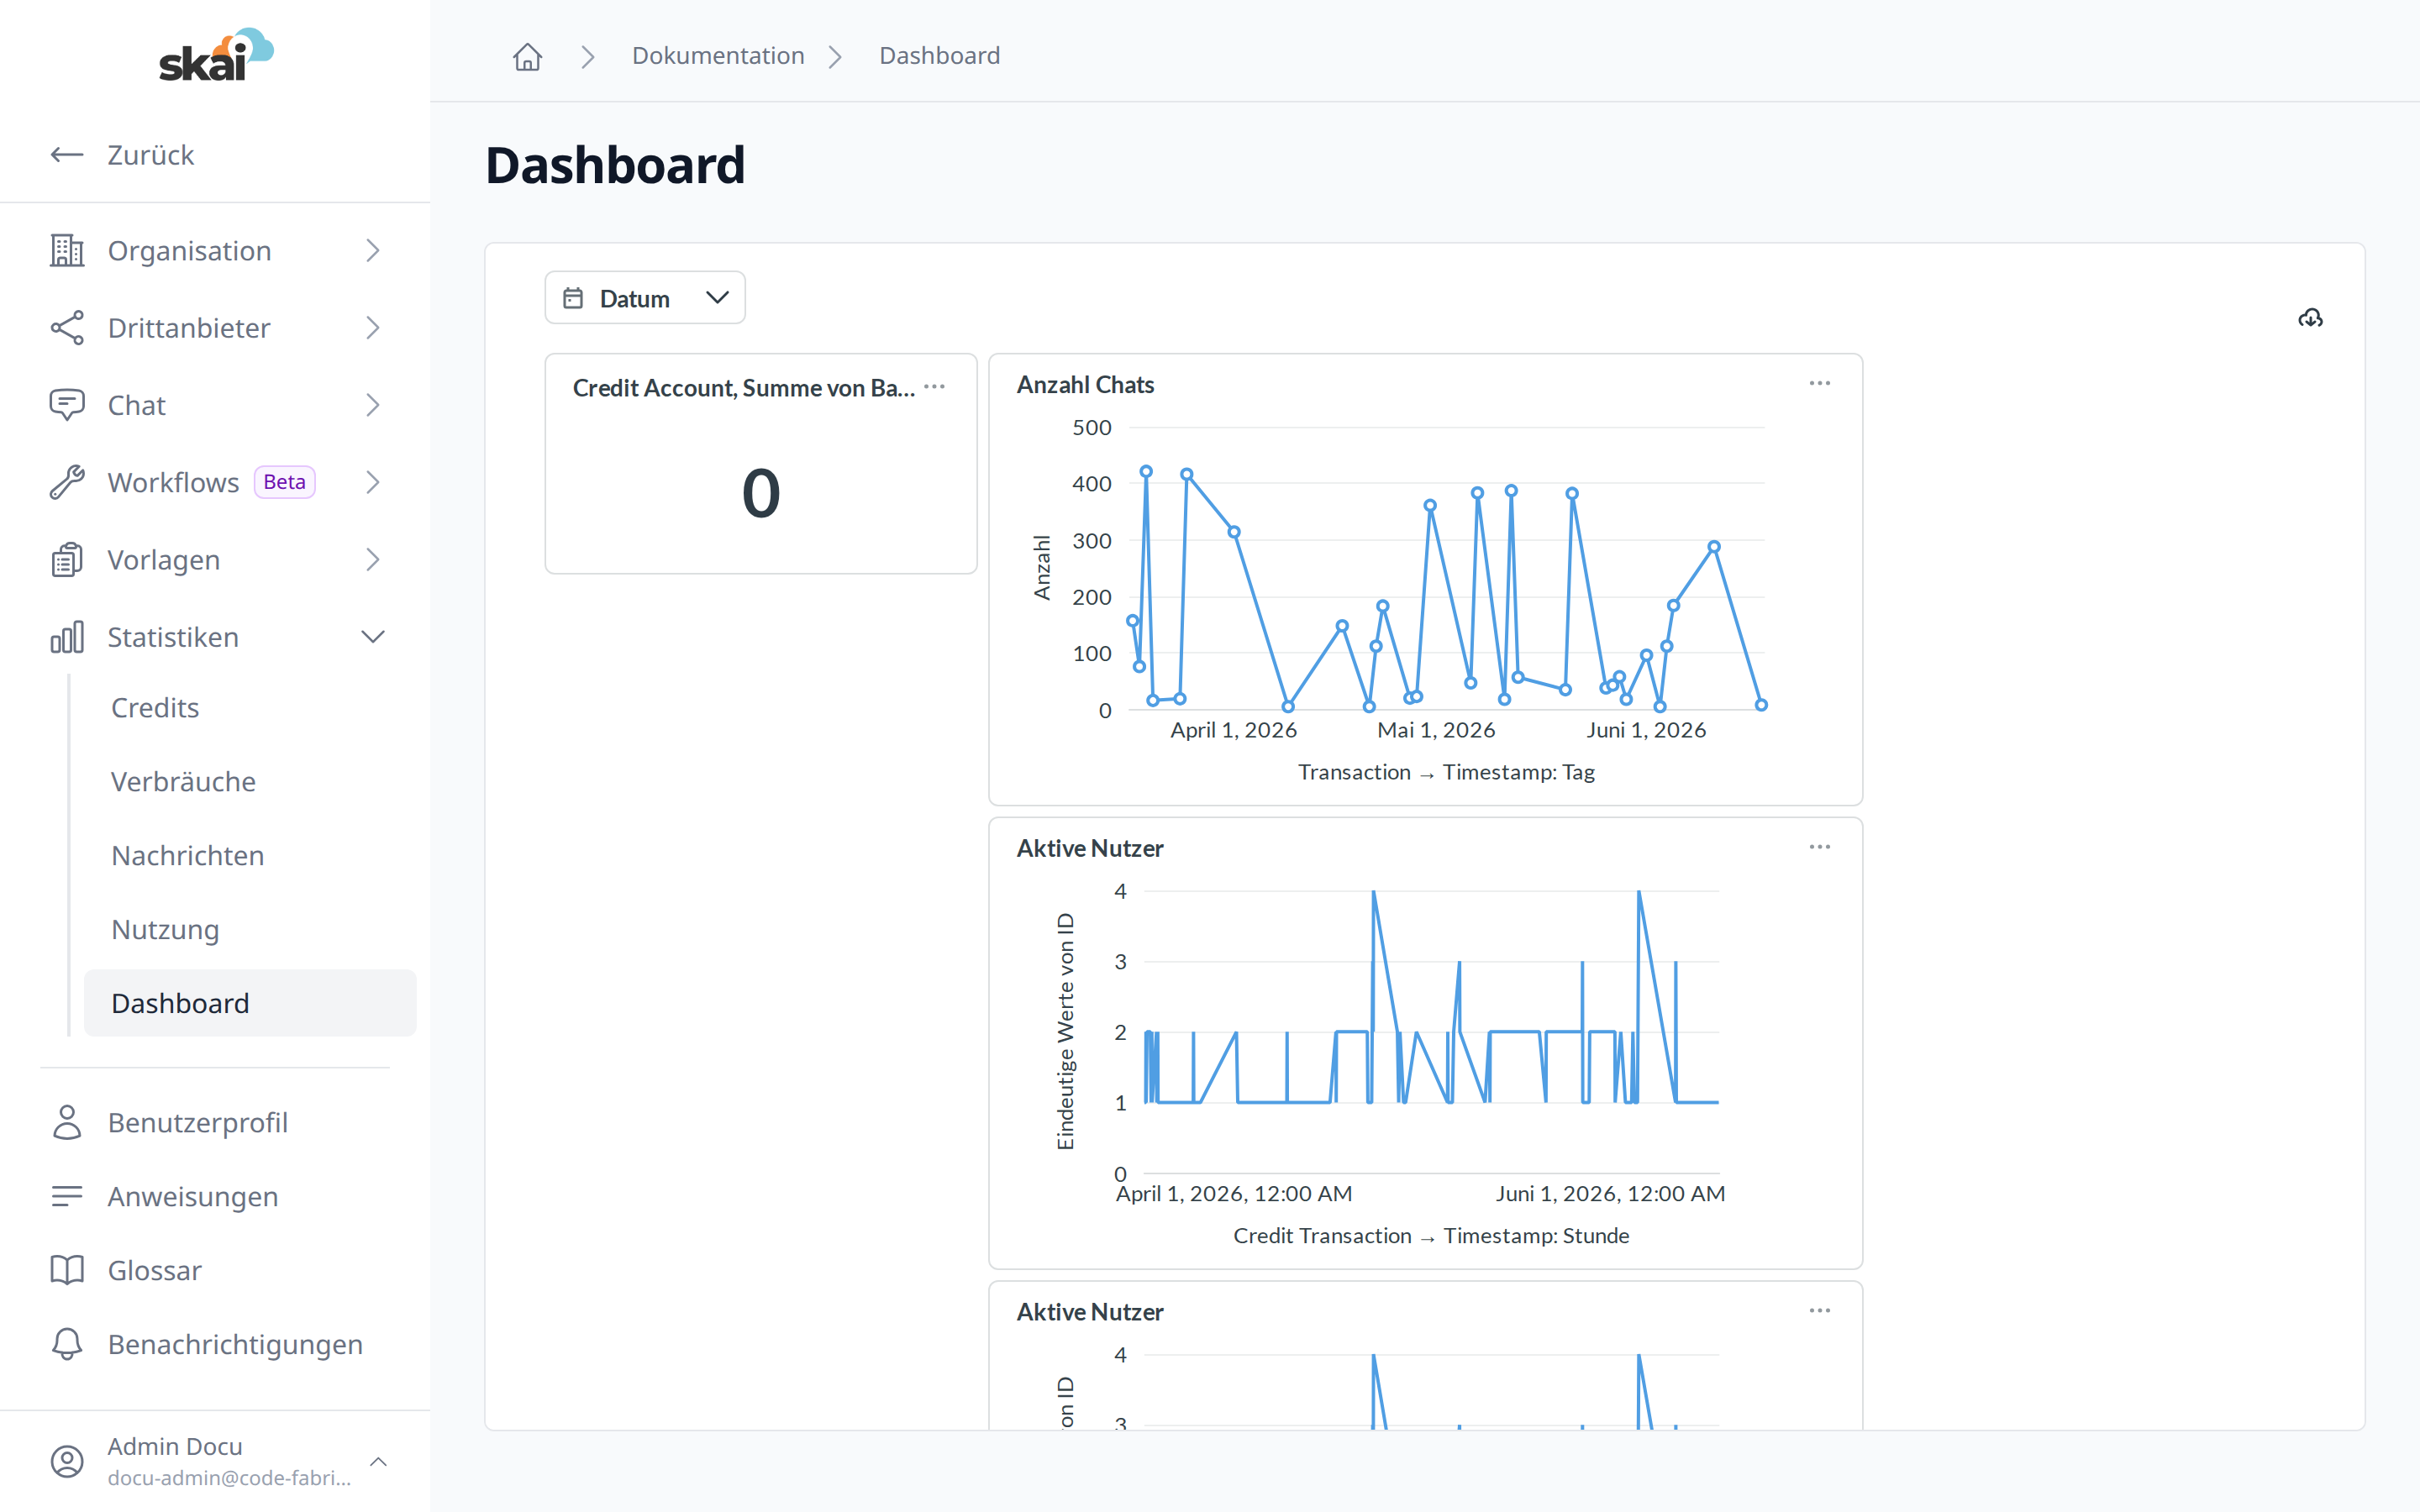Expand the Workflows menu chevron
The height and width of the screenshot is (1512, 2420).
[x=373, y=482]
